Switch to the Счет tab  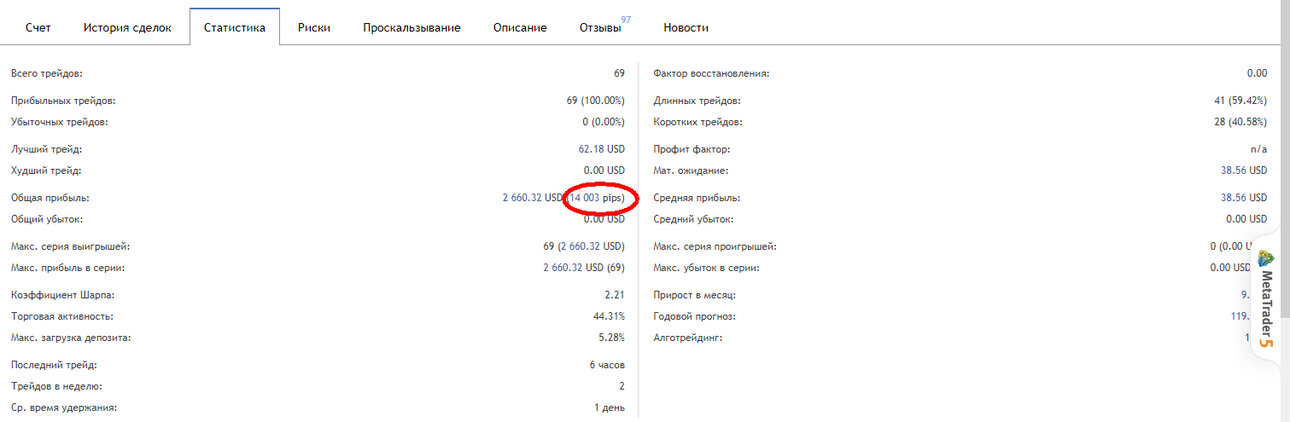tap(38, 28)
